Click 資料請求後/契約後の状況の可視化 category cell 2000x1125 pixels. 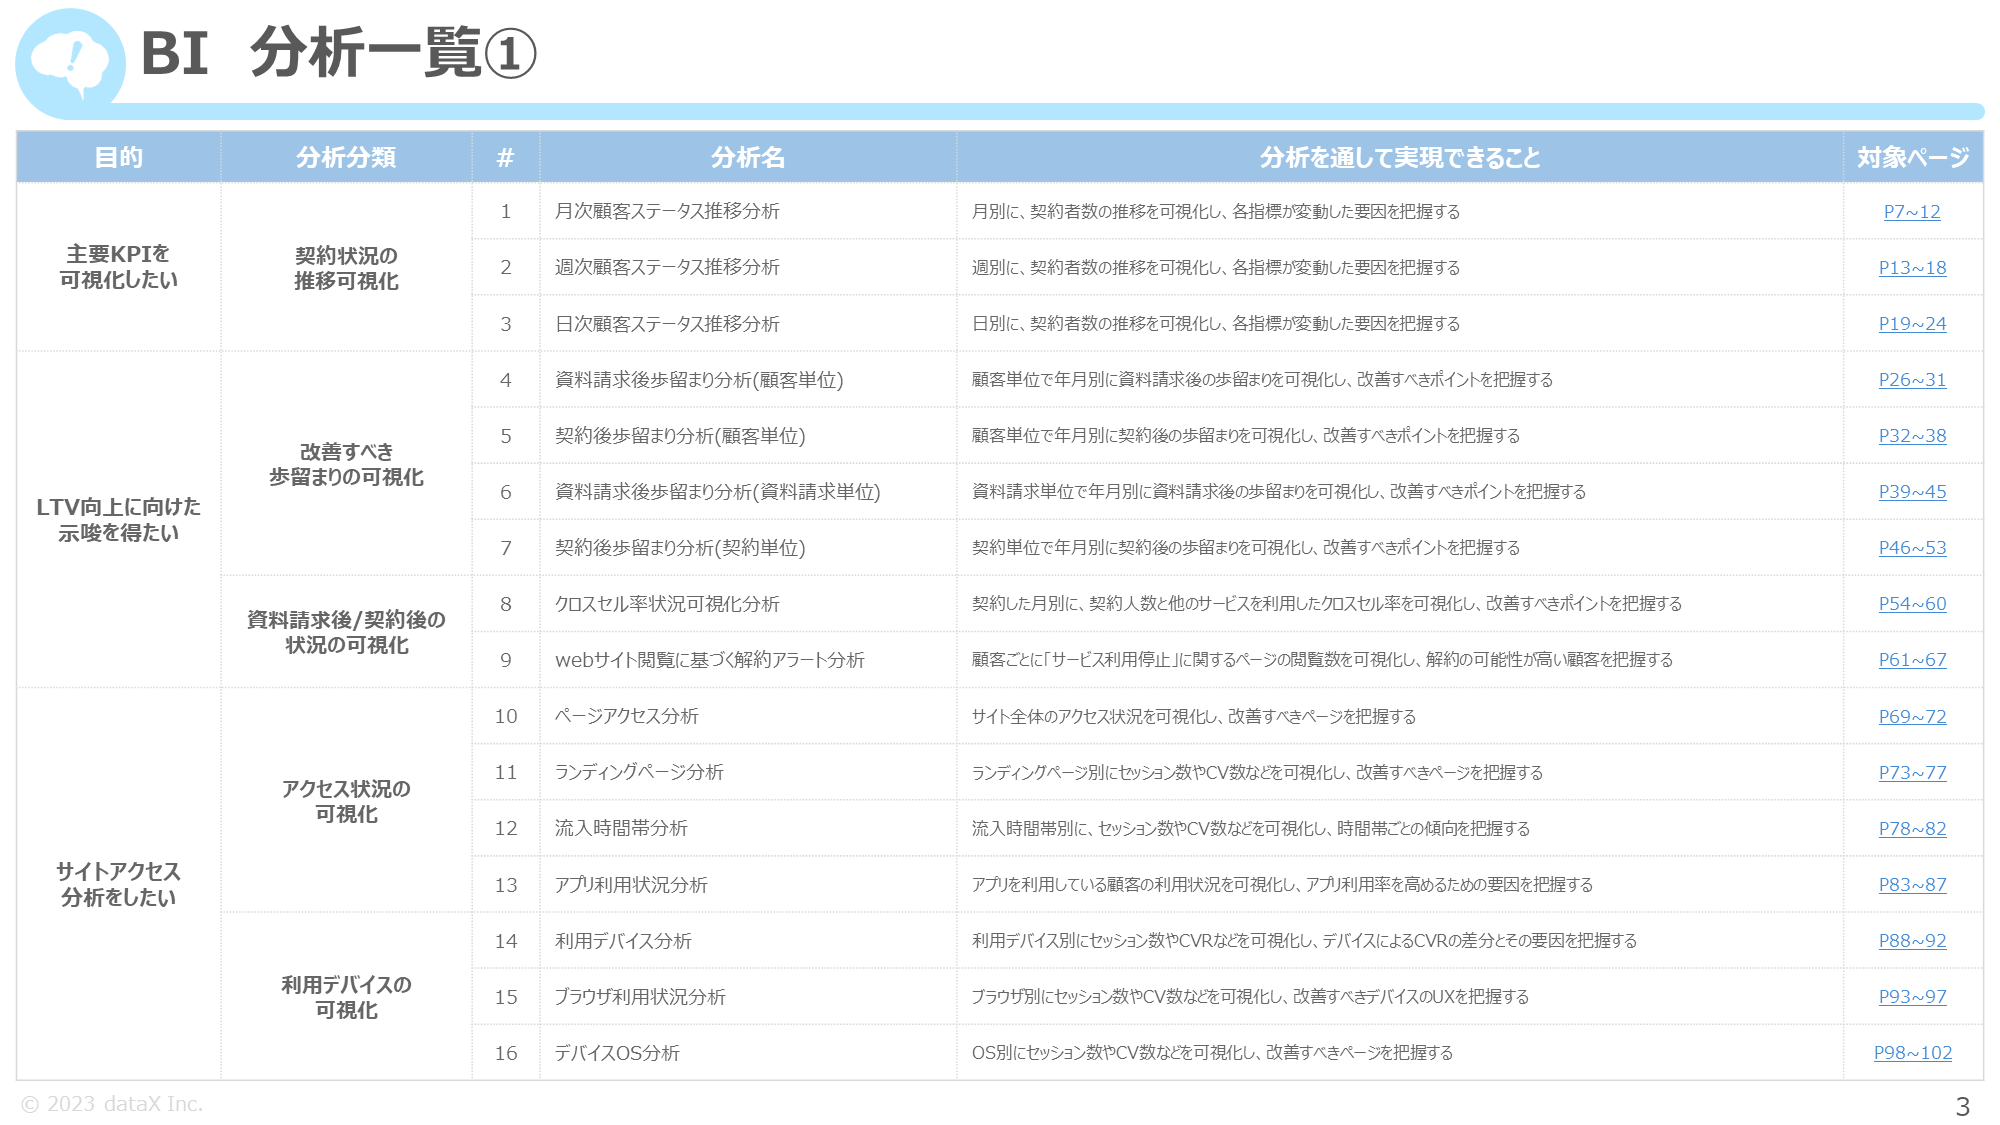(346, 631)
